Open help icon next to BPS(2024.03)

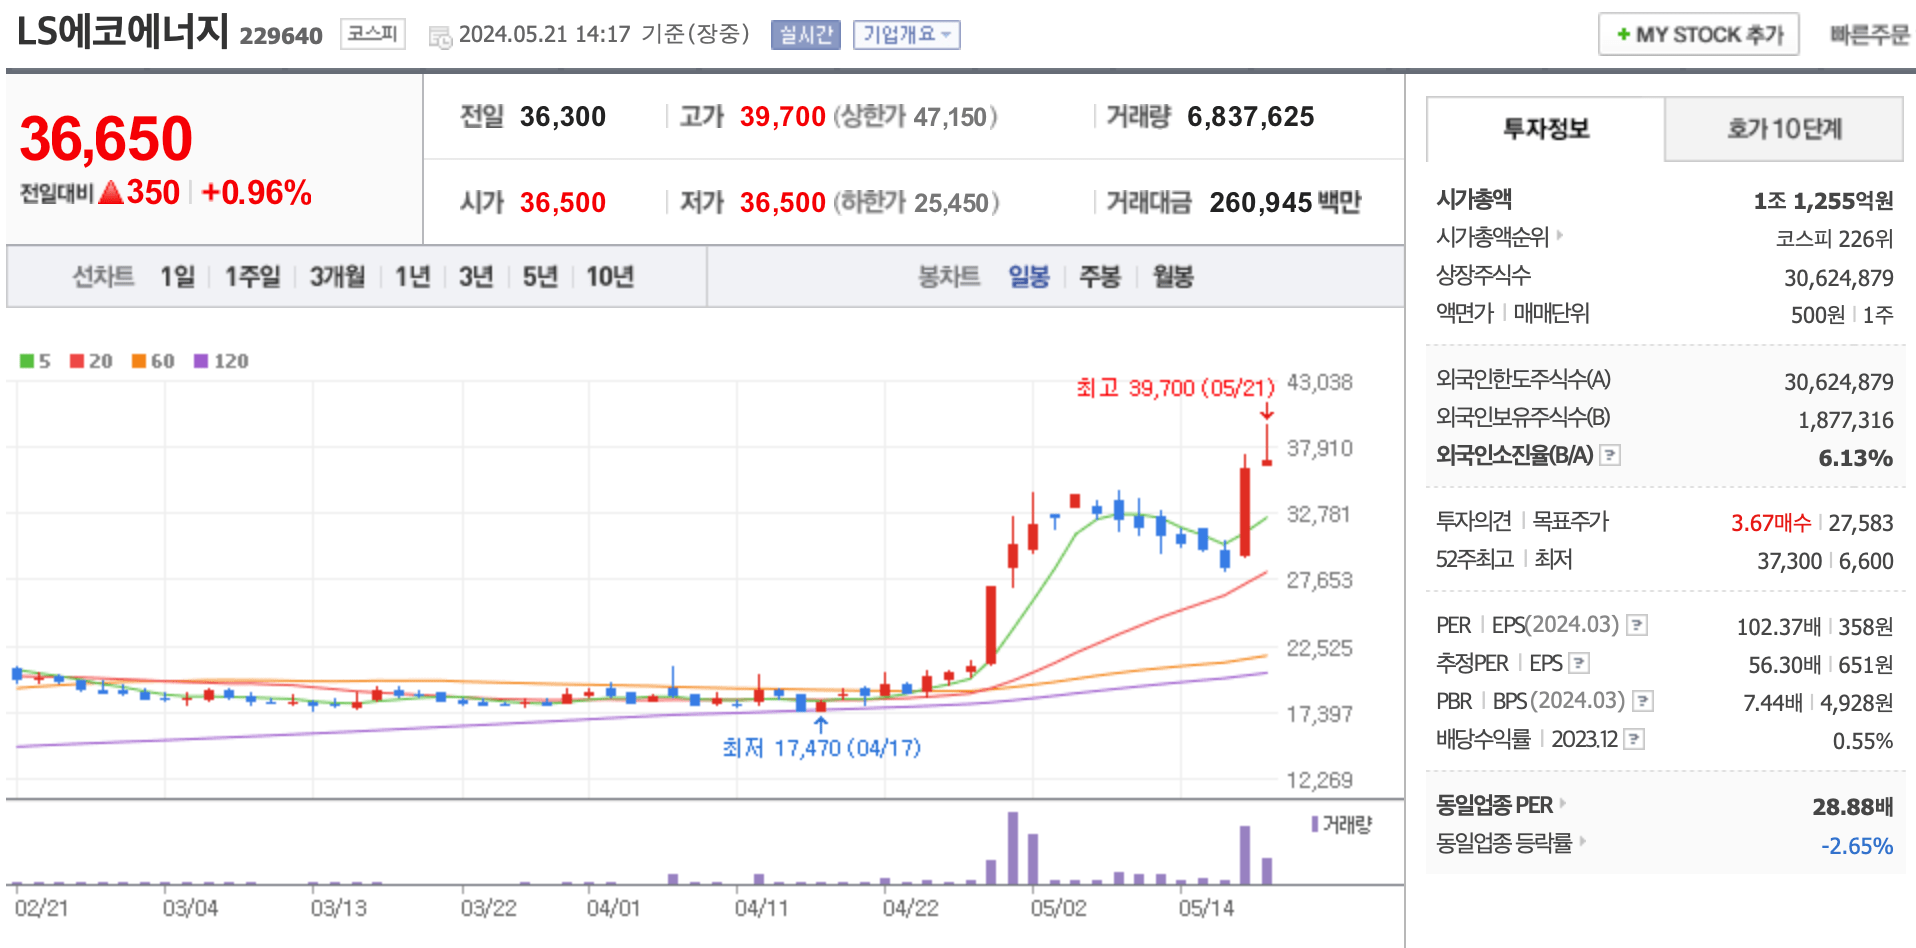click(1642, 701)
